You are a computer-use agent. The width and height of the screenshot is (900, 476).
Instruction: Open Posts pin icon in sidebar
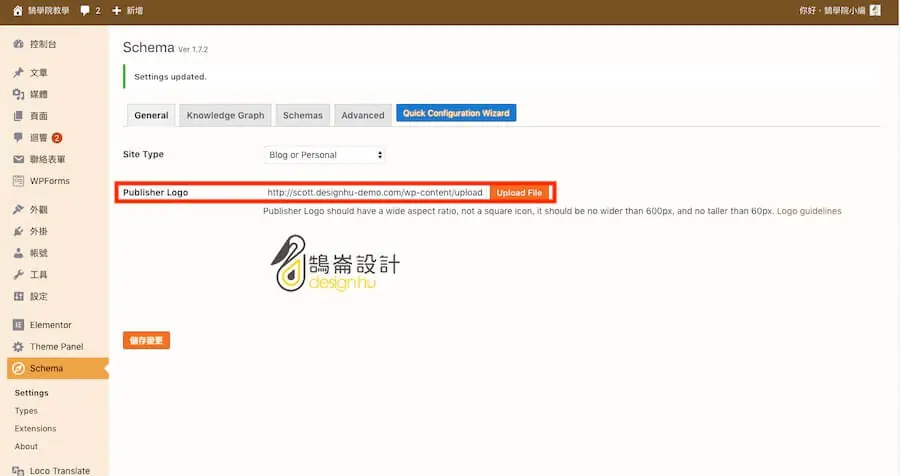pos(18,72)
